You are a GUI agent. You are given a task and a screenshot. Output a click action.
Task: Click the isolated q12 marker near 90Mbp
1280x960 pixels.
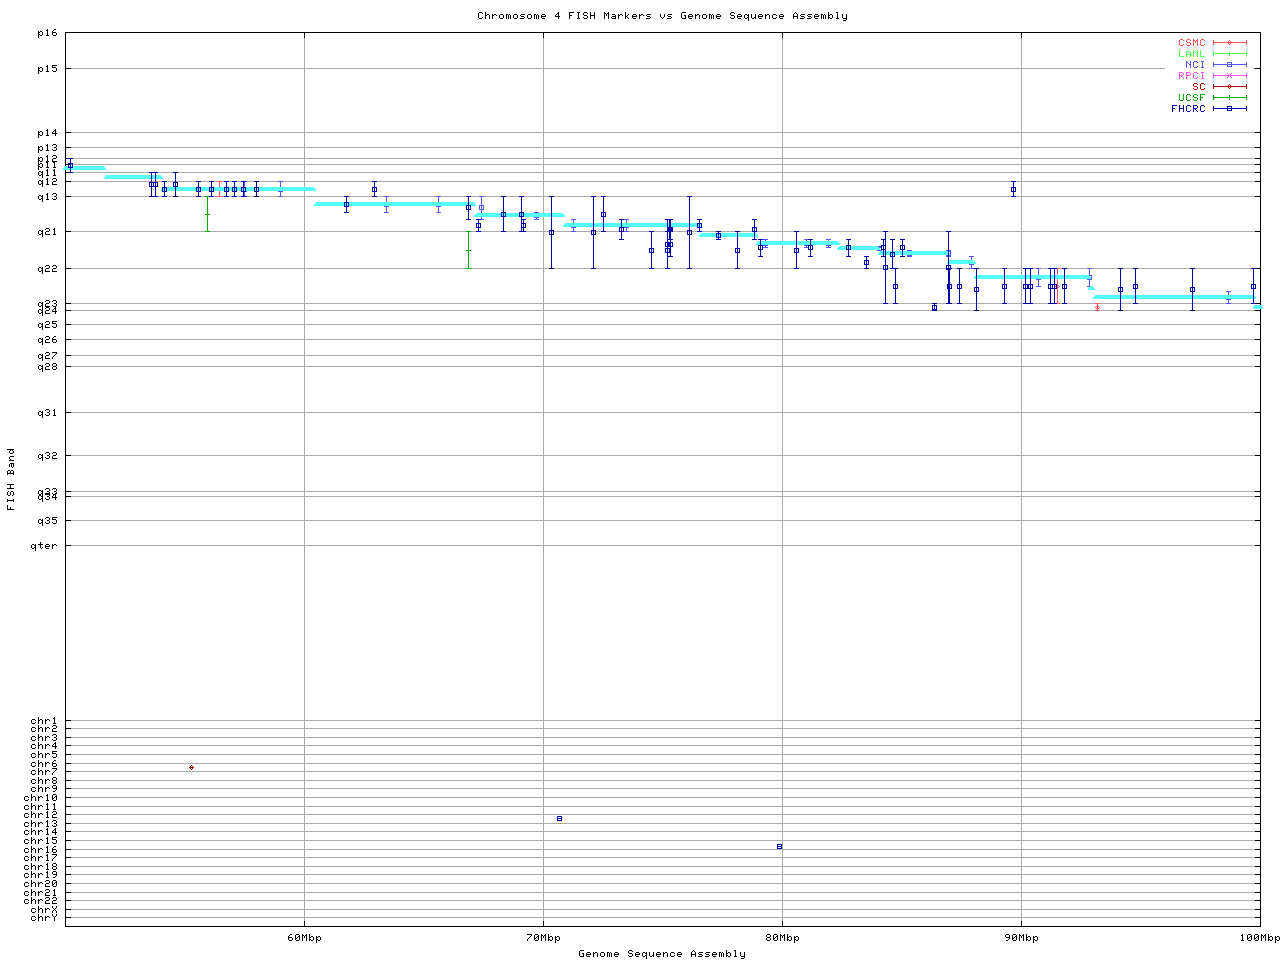point(1013,189)
